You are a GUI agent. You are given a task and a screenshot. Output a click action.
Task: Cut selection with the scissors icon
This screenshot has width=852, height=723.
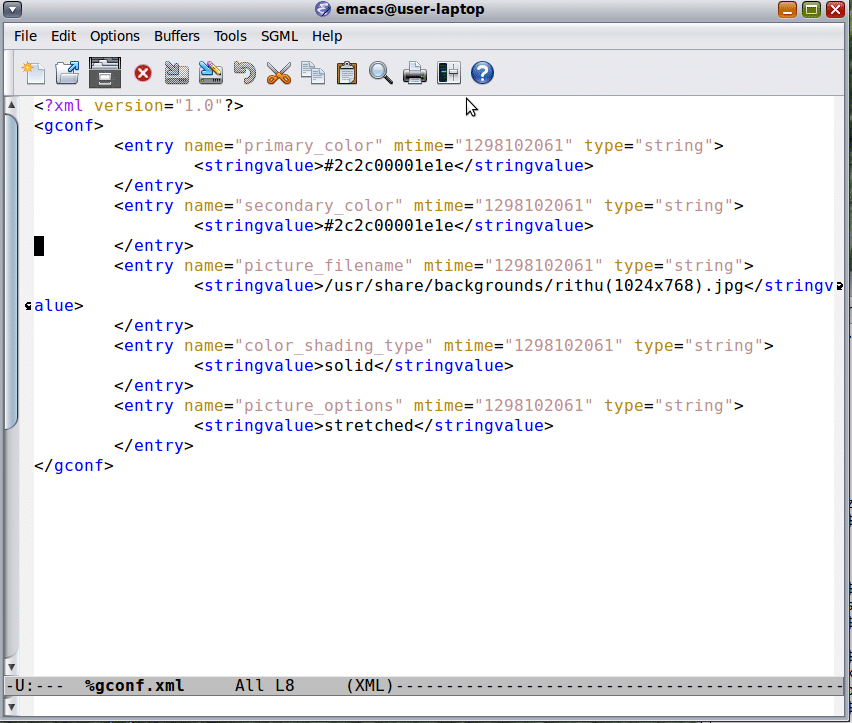(x=278, y=73)
